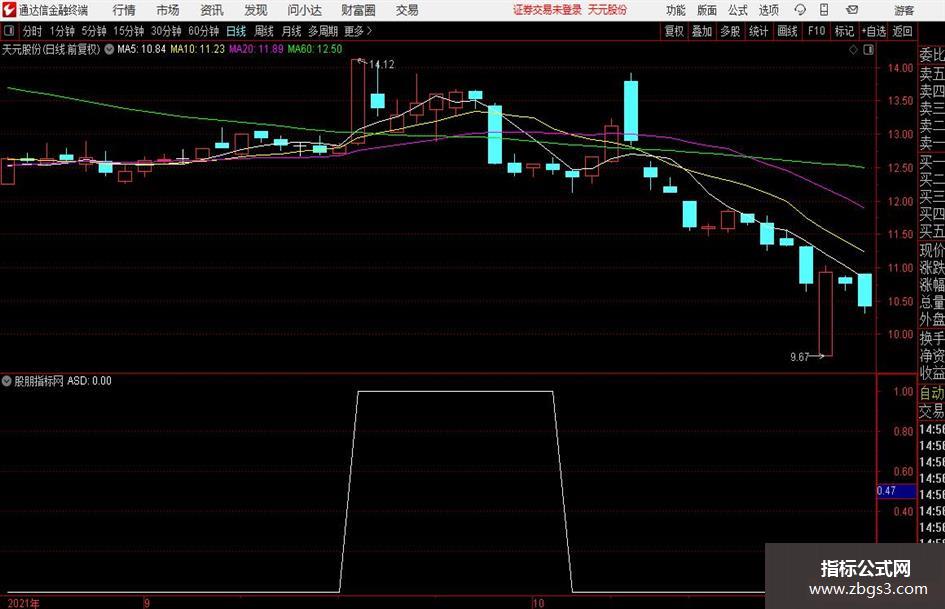Click the MA10: 11.23 label
This screenshot has width=945, height=609.
tap(197, 49)
